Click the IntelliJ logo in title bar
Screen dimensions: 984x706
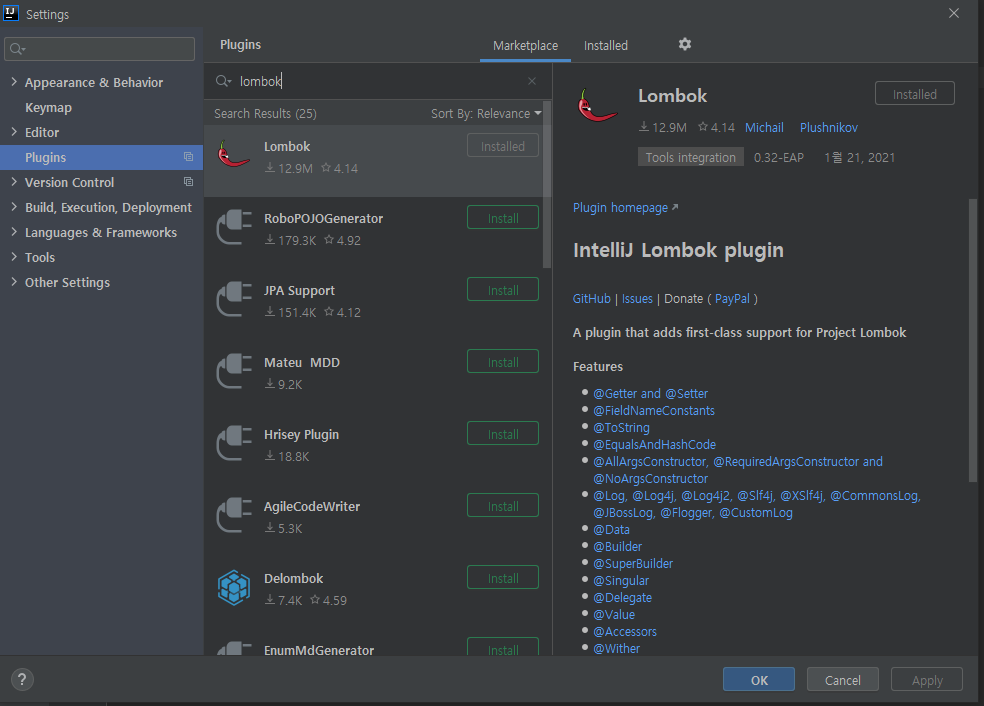coord(11,13)
